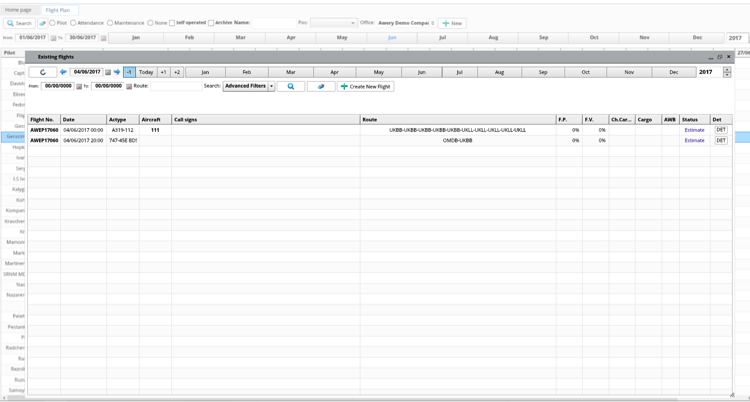This screenshot has height=402, width=750.
Task: Click the Create New Flight button
Action: pyautogui.click(x=365, y=87)
